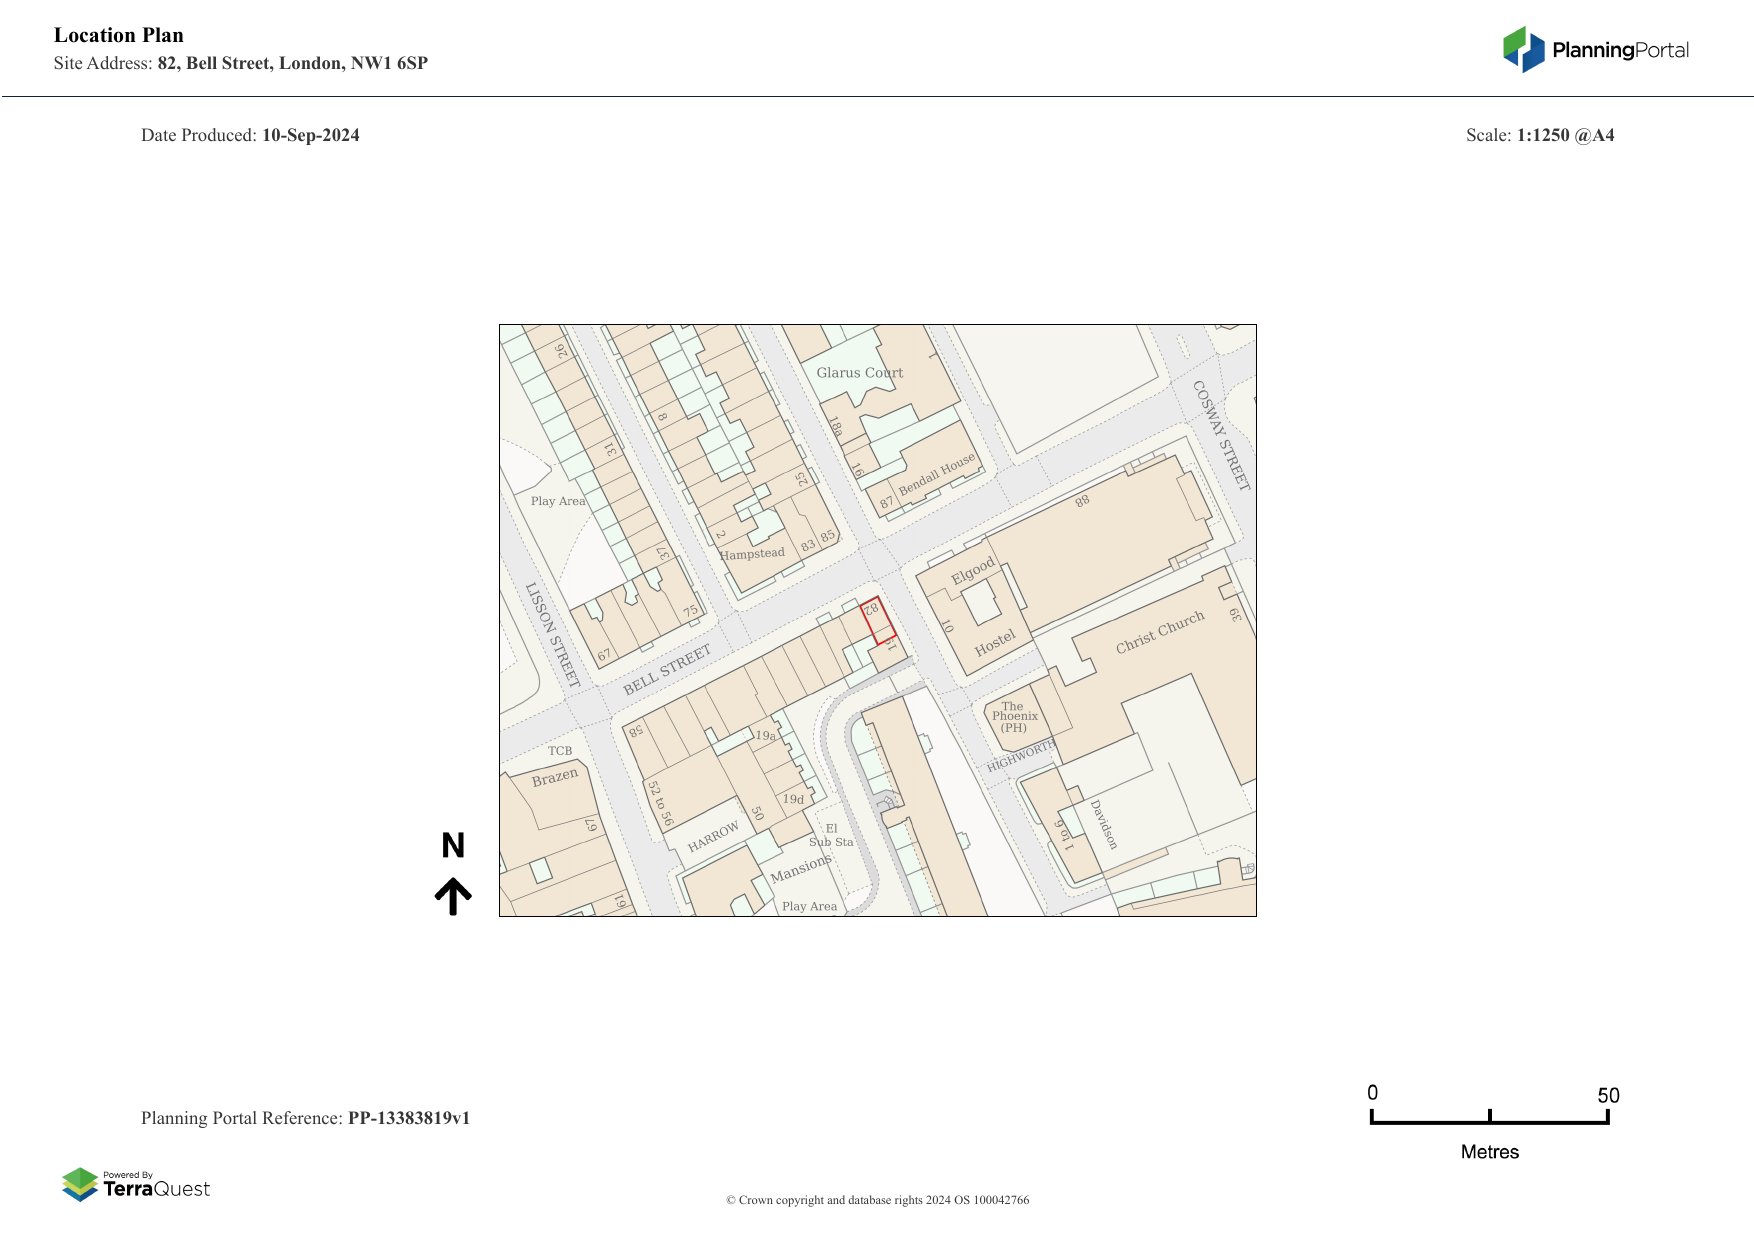This screenshot has height=1241, width=1754.
Task: Select the reference PP-13383819v1
Action: coord(408,1118)
